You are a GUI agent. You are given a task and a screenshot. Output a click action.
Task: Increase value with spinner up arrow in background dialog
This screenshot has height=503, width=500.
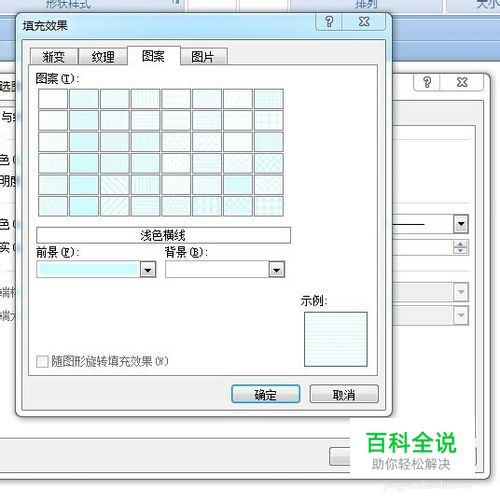460,244
